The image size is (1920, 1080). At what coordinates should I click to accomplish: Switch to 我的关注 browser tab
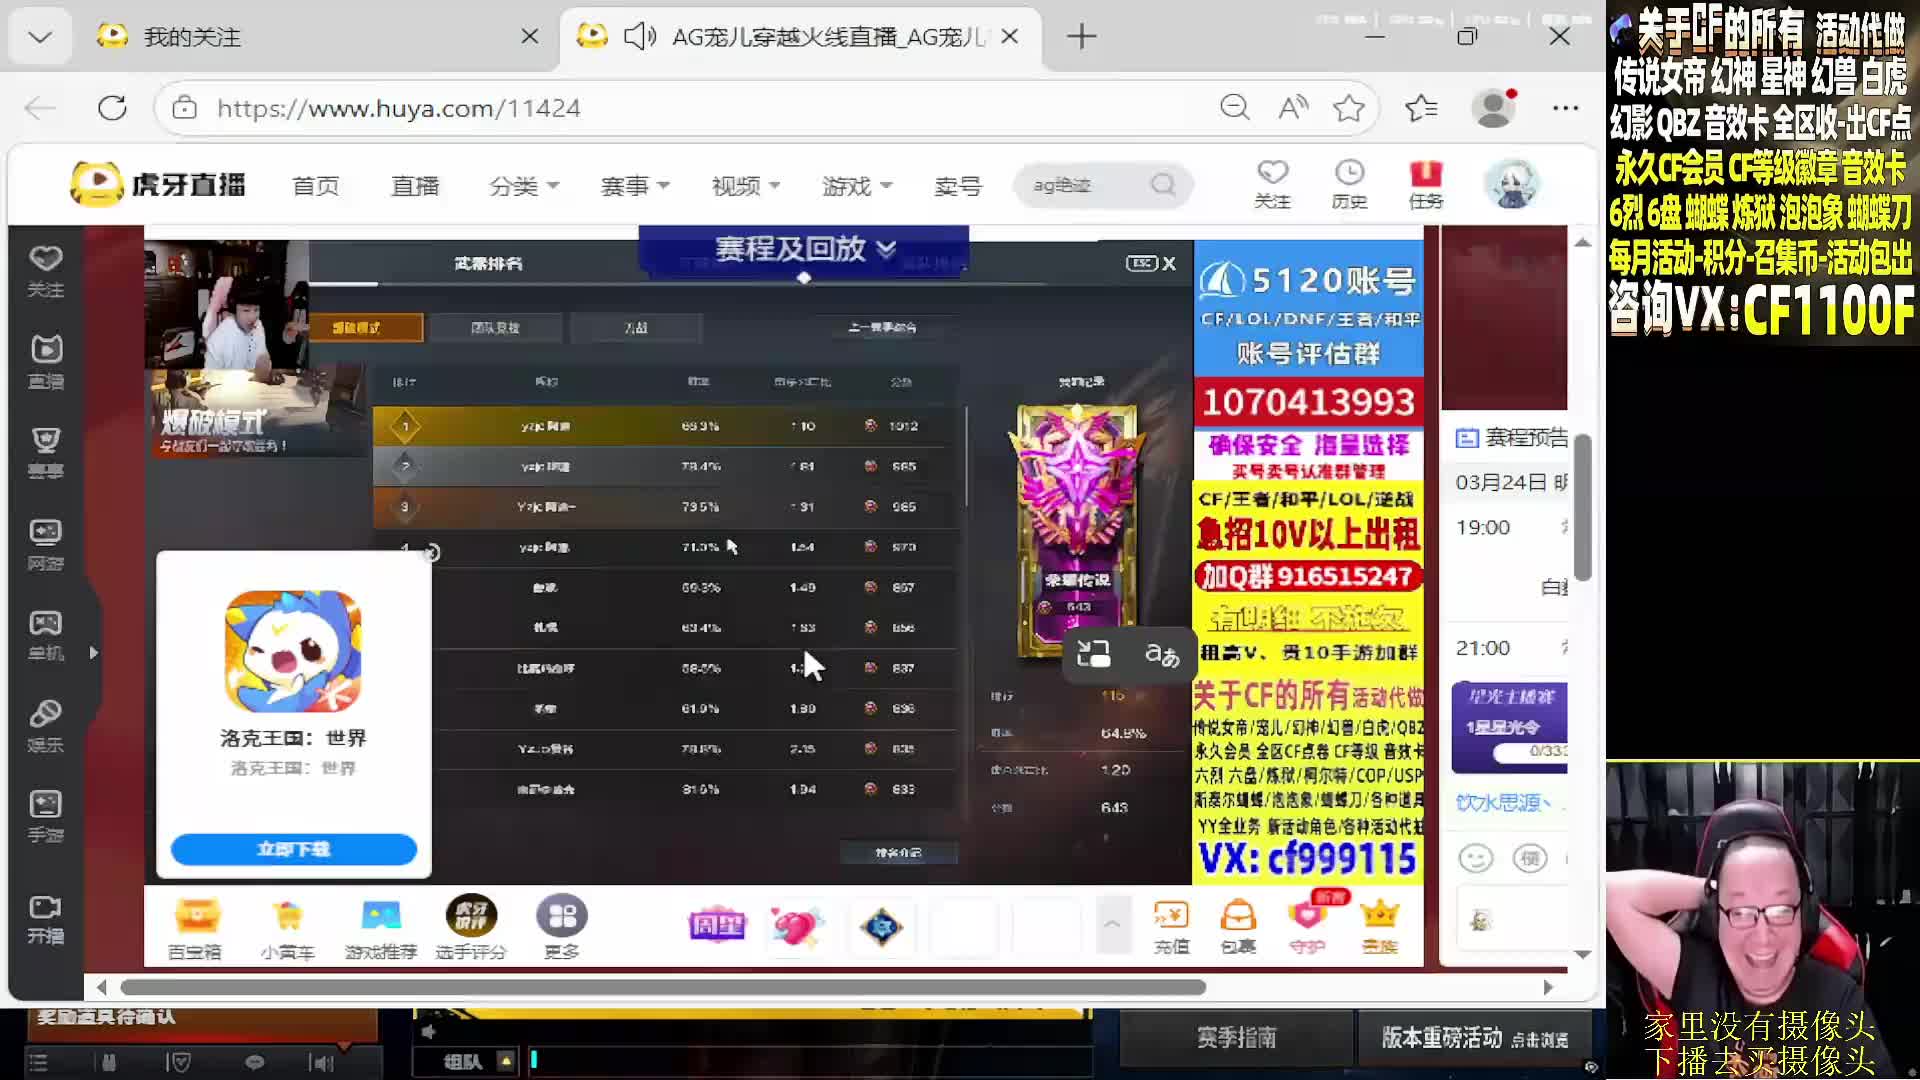click(192, 37)
